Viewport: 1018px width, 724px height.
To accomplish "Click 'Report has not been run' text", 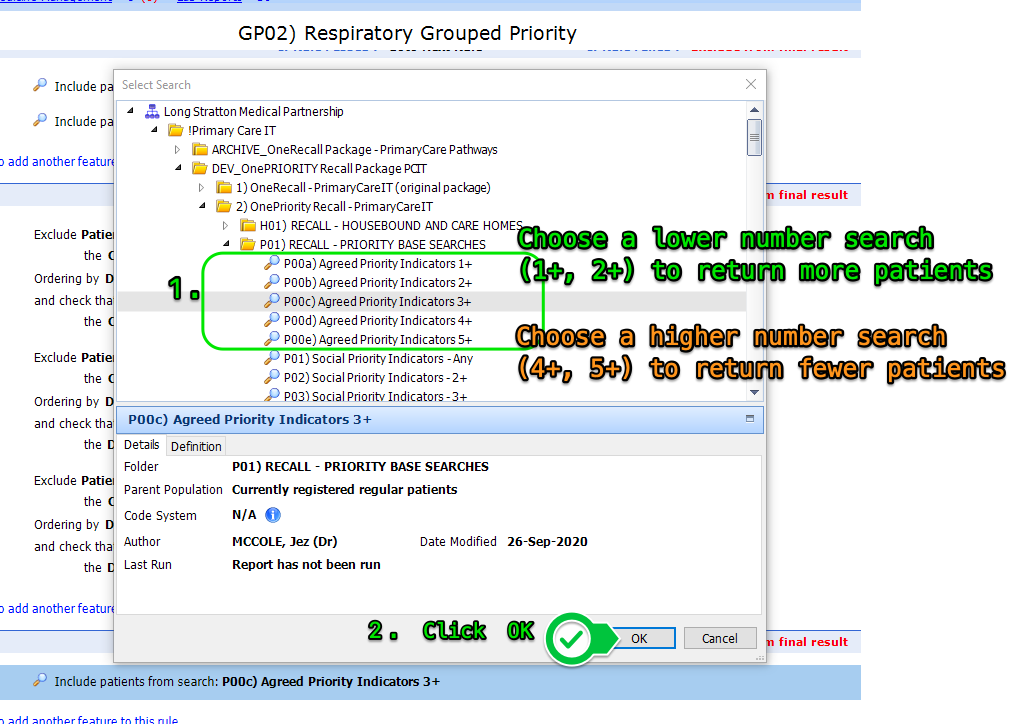I will pos(306,564).
